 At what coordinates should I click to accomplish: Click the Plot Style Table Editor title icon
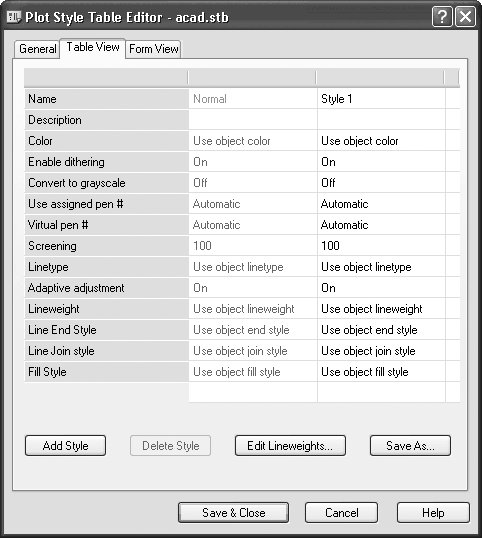(x=14, y=16)
